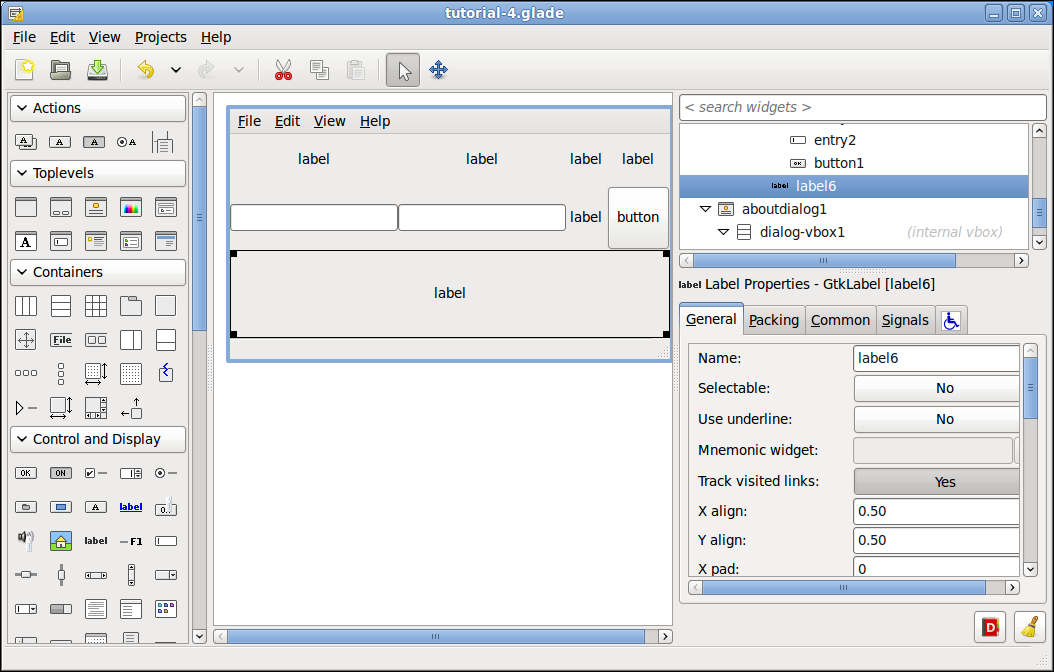Select entry2 in widget tree
This screenshot has width=1054, height=672.
tap(834, 140)
